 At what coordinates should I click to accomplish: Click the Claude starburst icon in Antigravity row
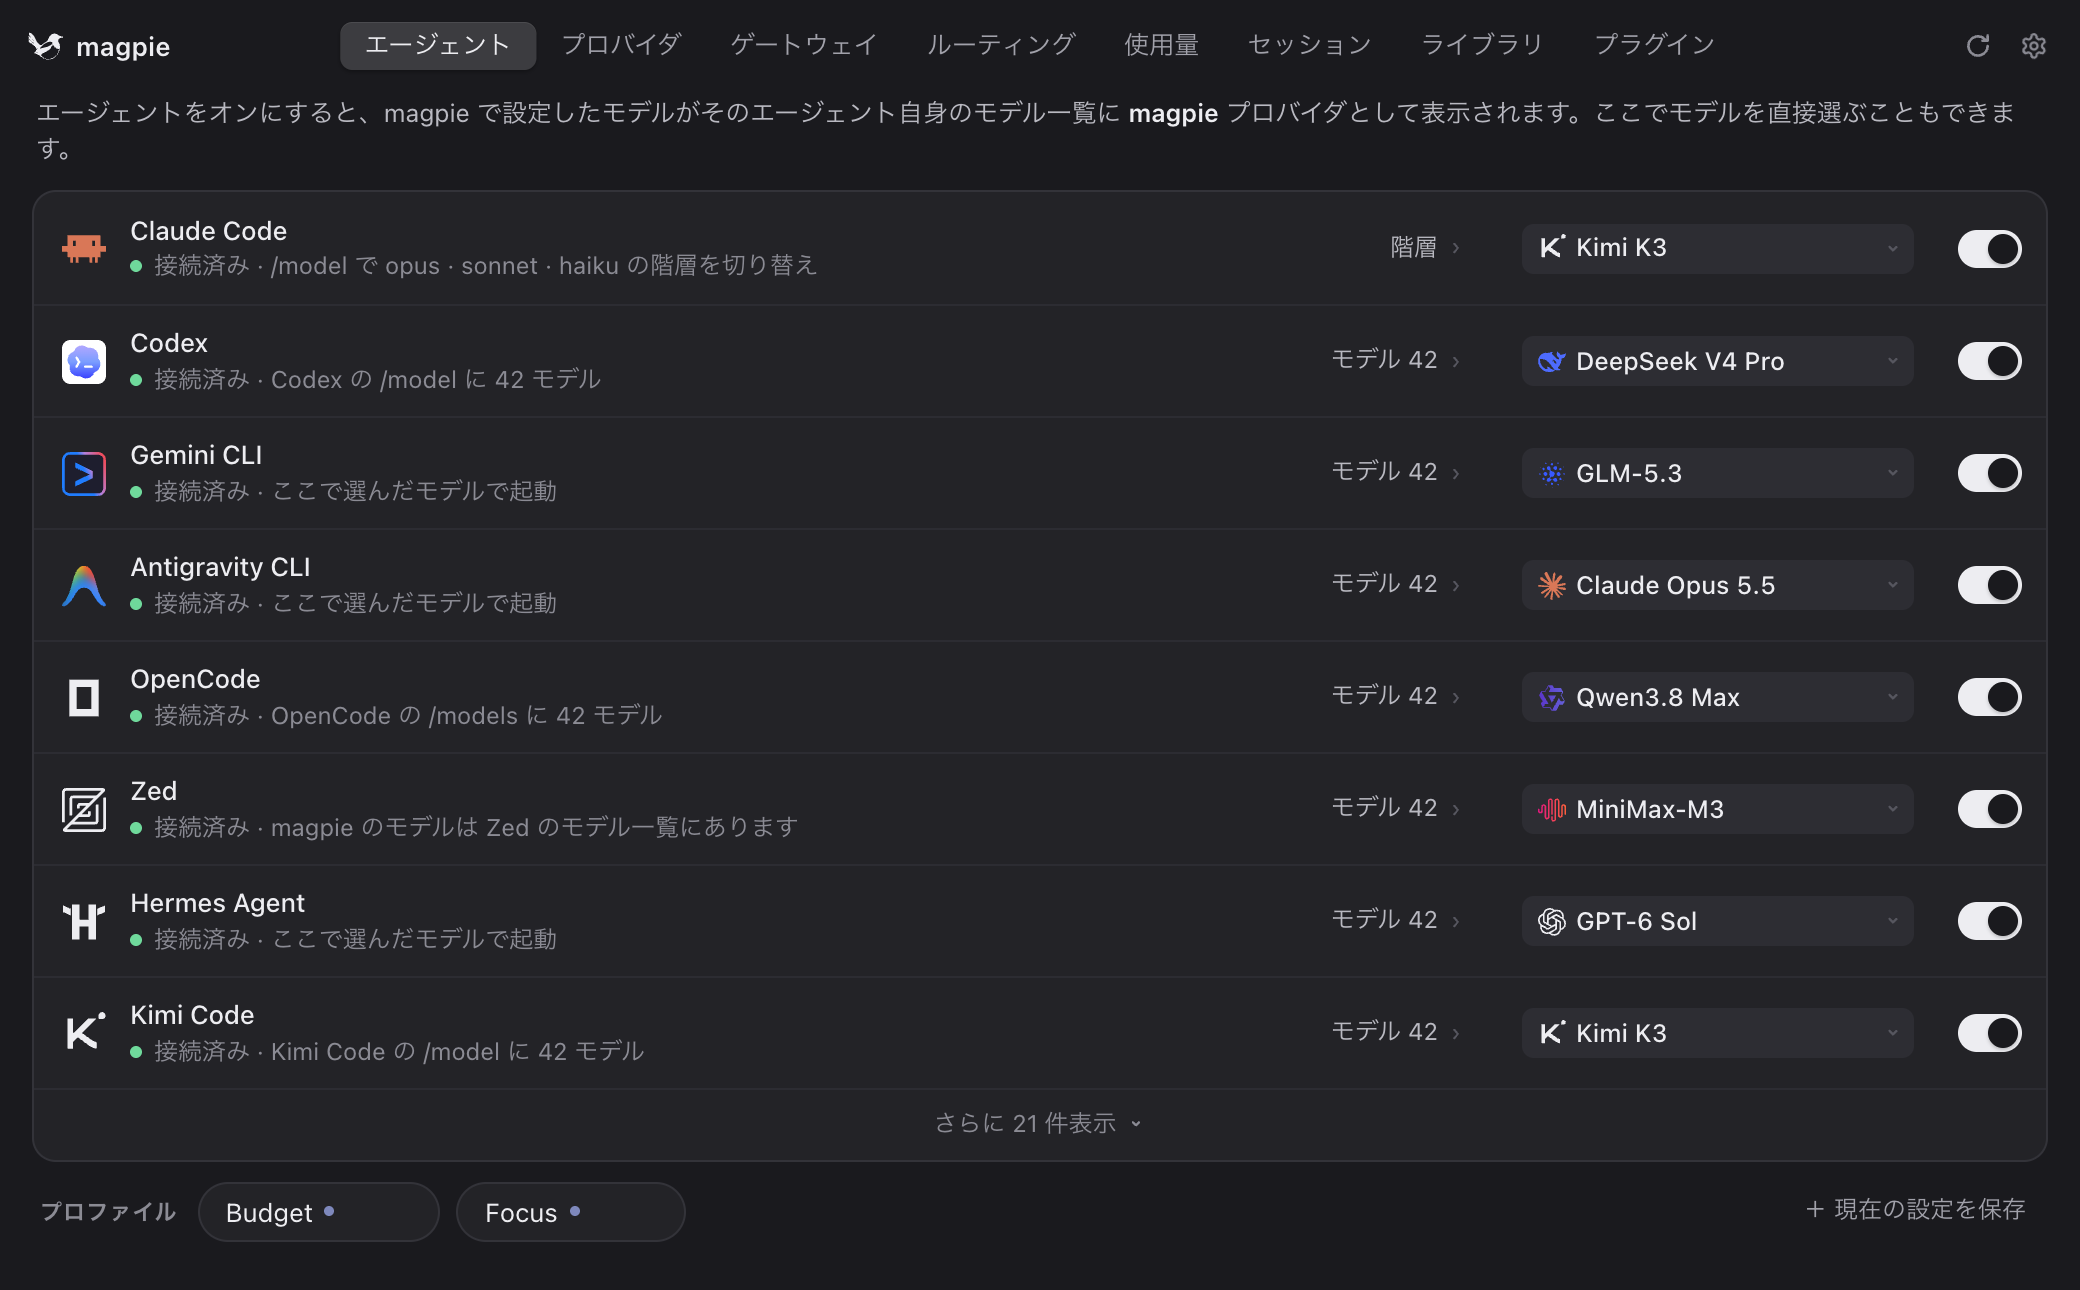(1551, 585)
